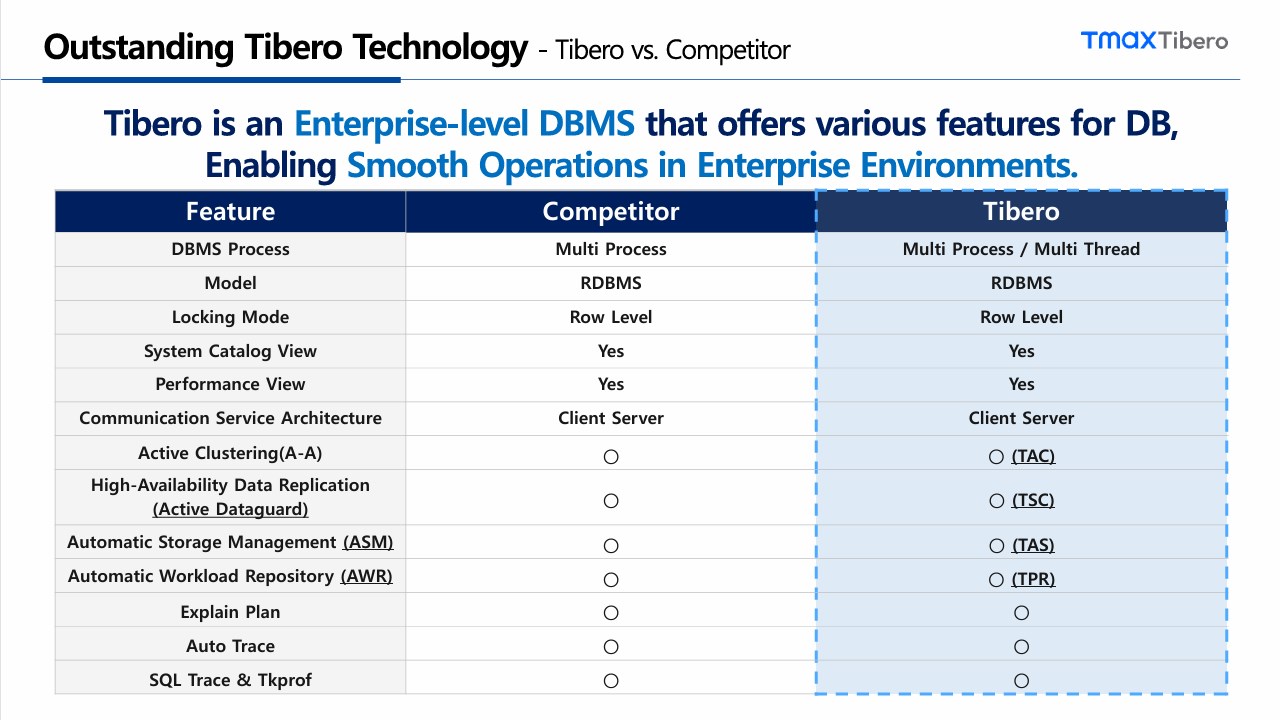
Task: Click 'Row Level' in the Tibero column
Action: click(x=1021, y=317)
